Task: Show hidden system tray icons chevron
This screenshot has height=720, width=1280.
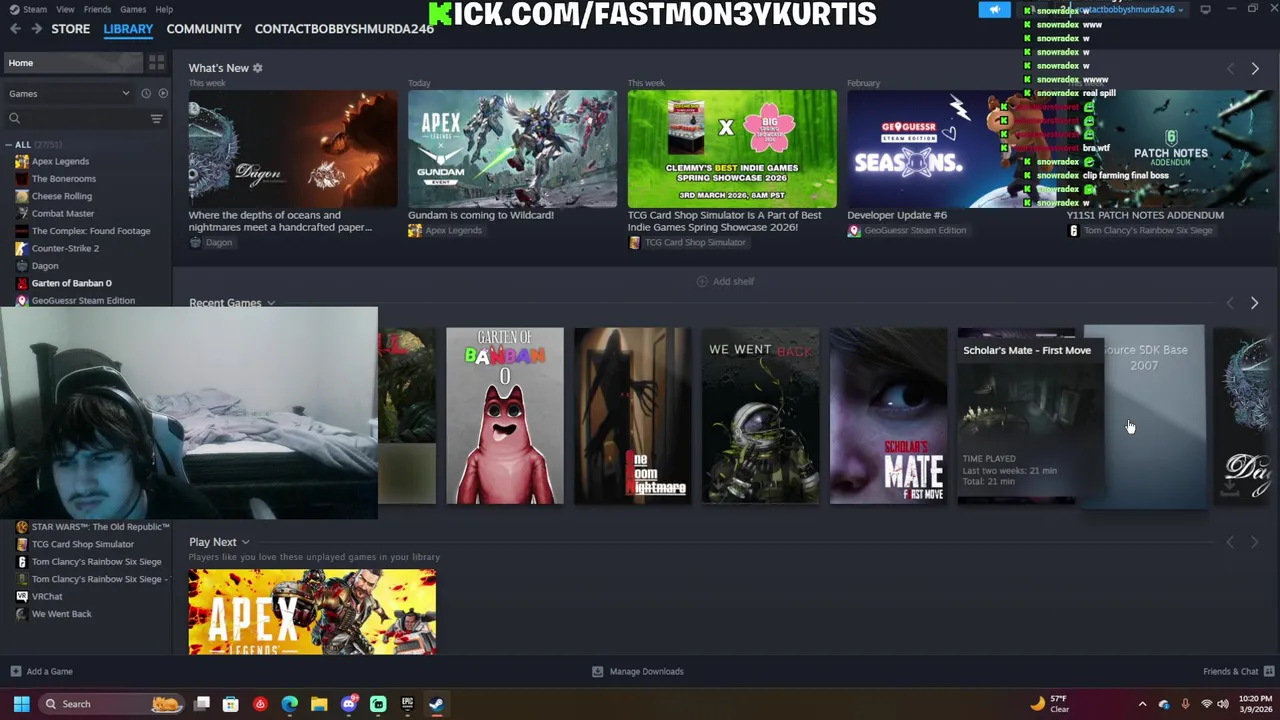Action: tap(1142, 704)
